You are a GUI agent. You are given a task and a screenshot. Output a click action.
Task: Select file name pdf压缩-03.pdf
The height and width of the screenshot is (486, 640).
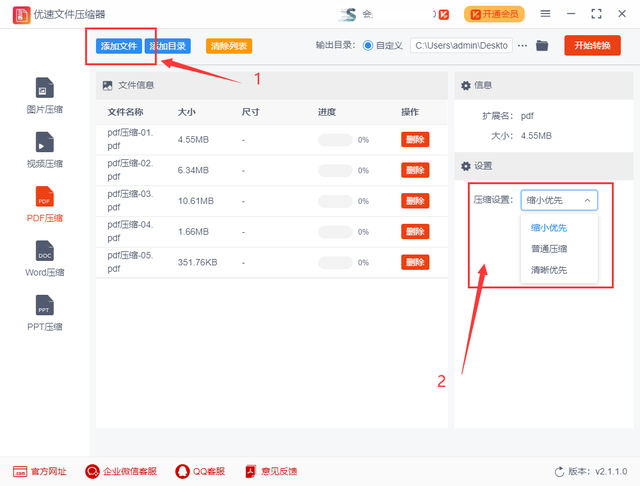130,200
